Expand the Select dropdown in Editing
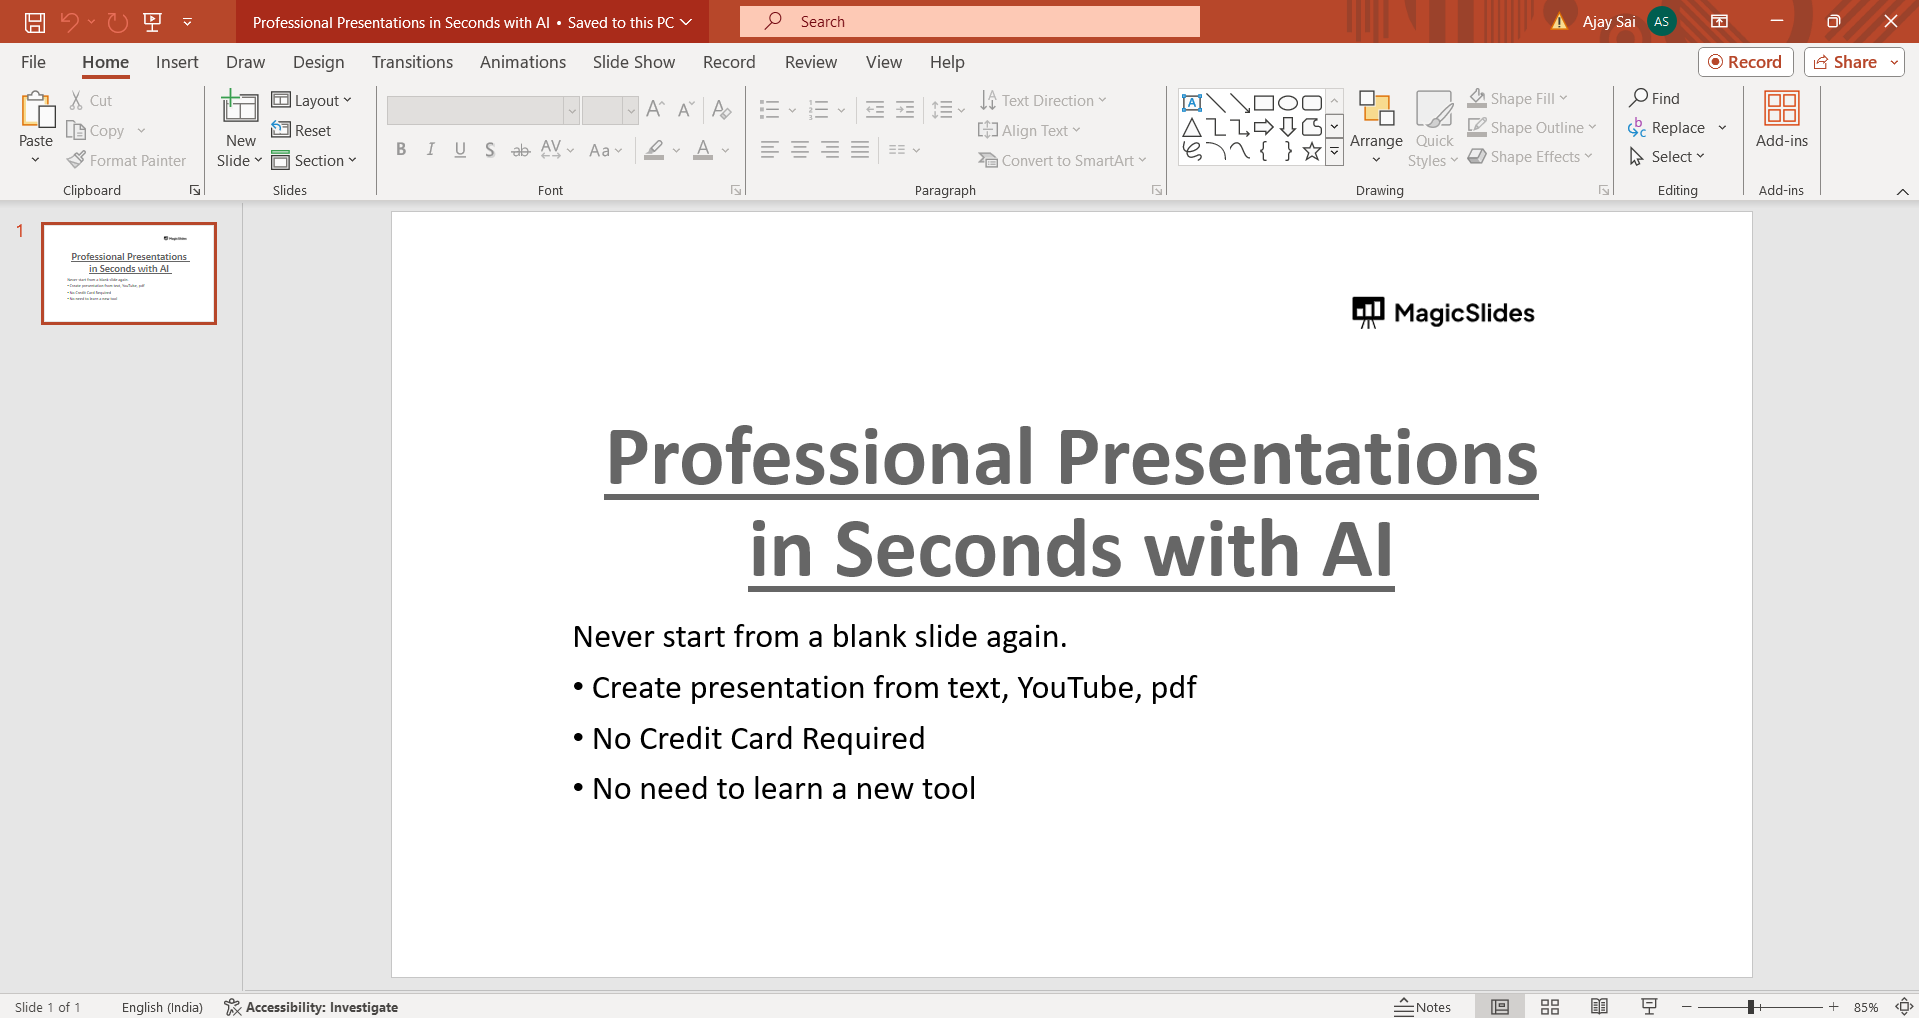 [1668, 156]
